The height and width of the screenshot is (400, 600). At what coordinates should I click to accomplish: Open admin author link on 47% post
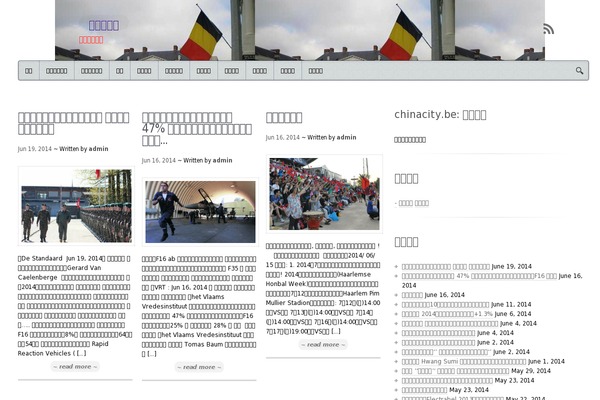click(x=222, y=160)
